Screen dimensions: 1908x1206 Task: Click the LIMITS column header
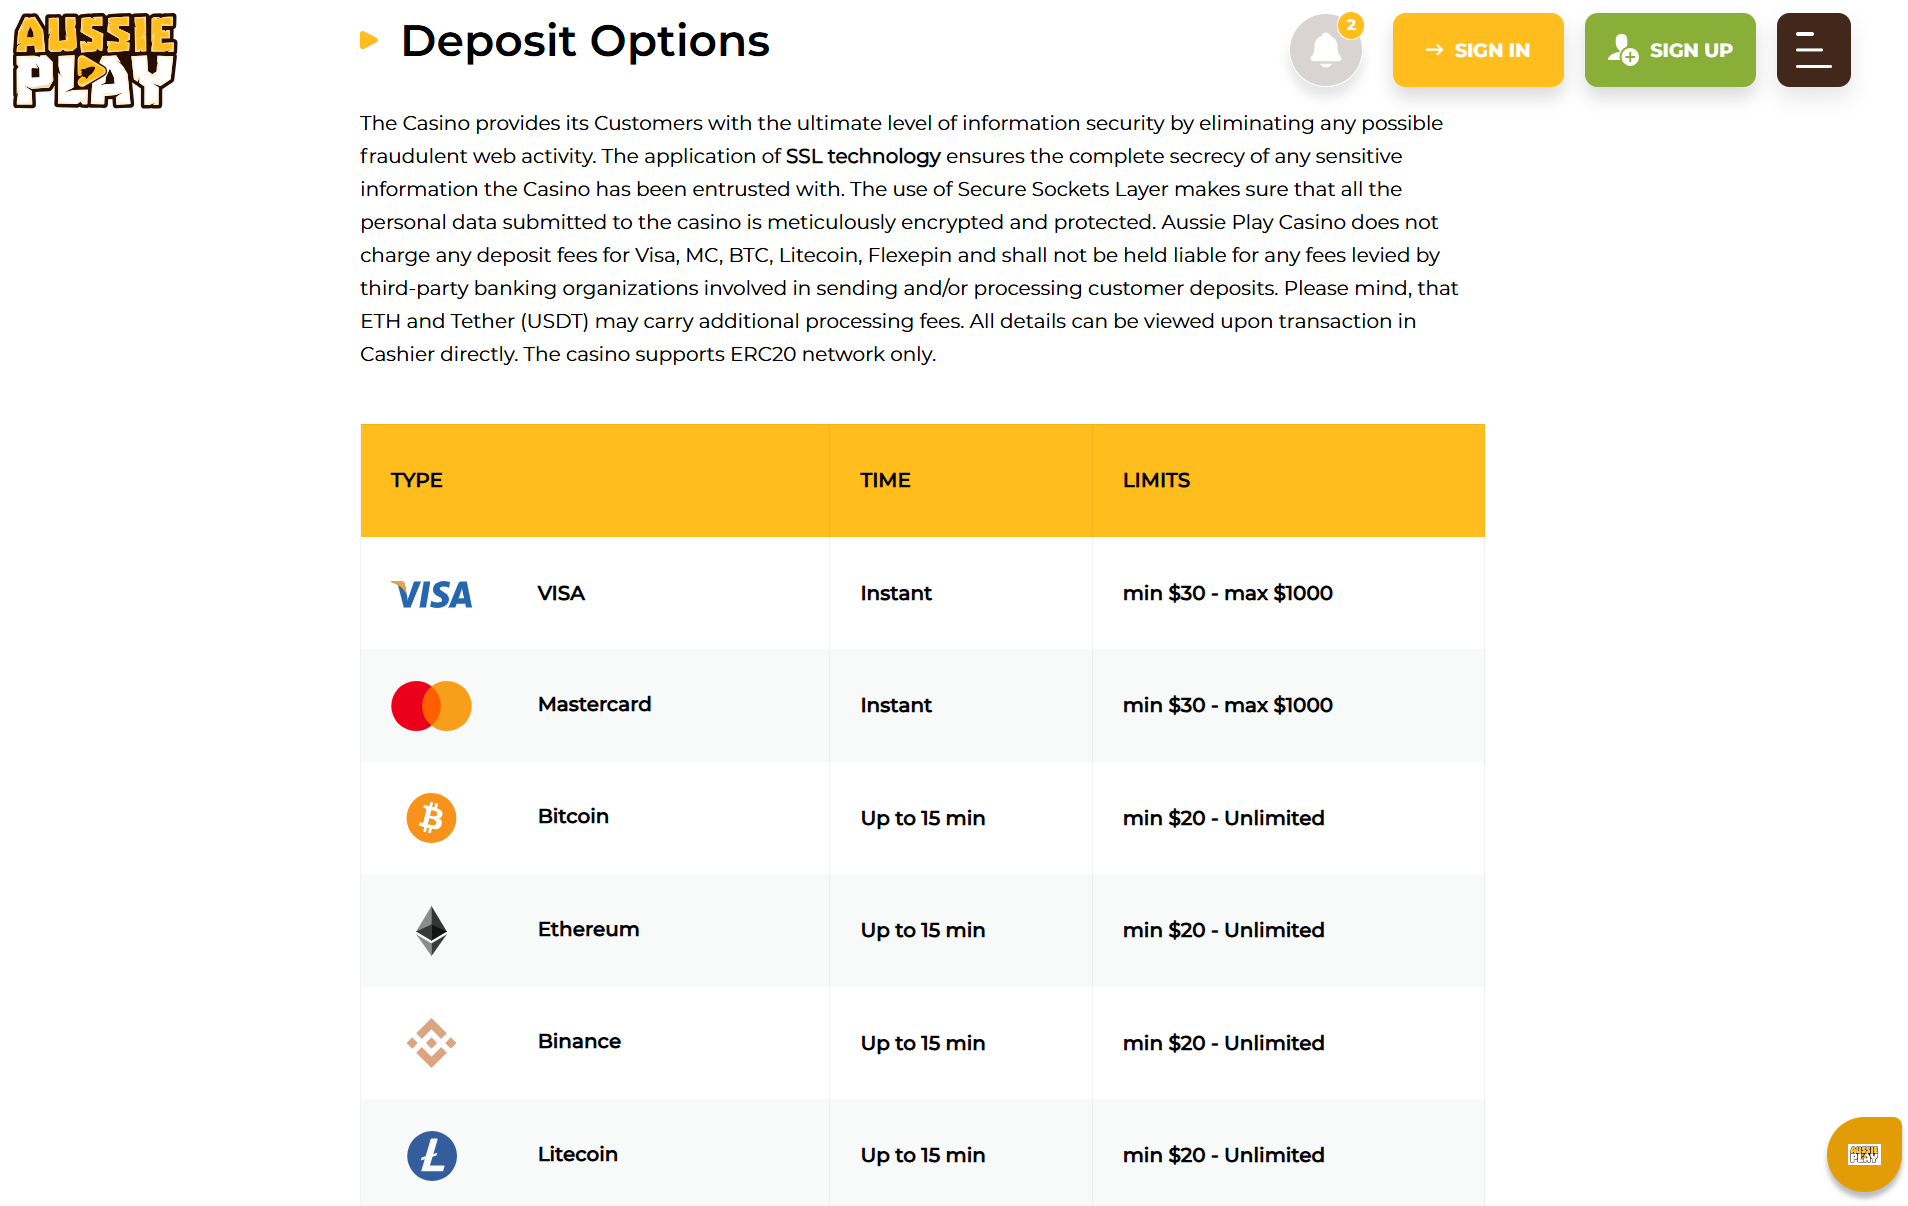click(x=1156, y=480)
